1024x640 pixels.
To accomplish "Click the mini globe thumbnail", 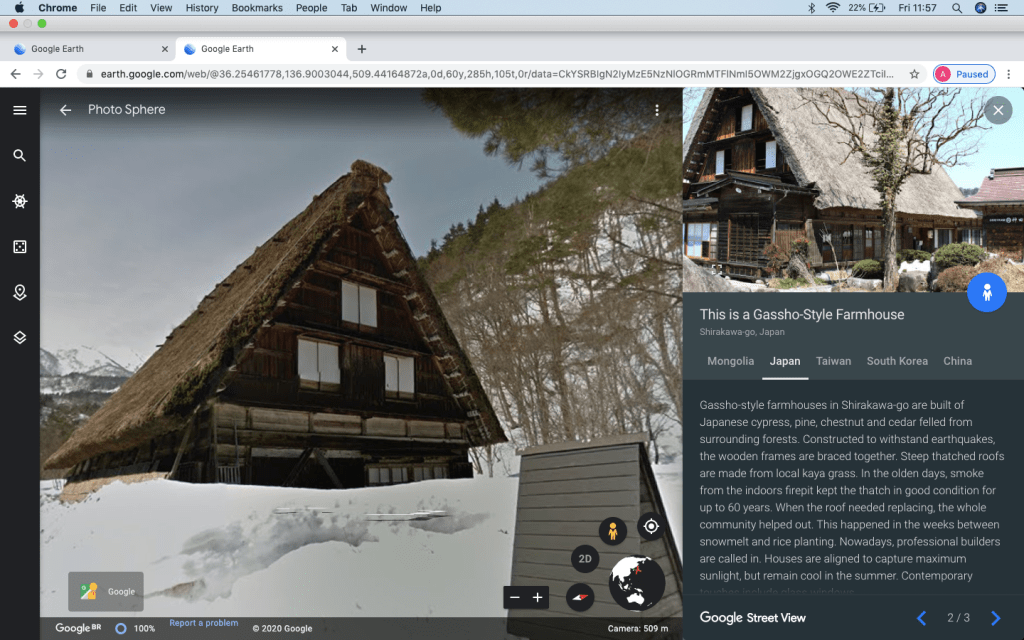I will 636,582.
